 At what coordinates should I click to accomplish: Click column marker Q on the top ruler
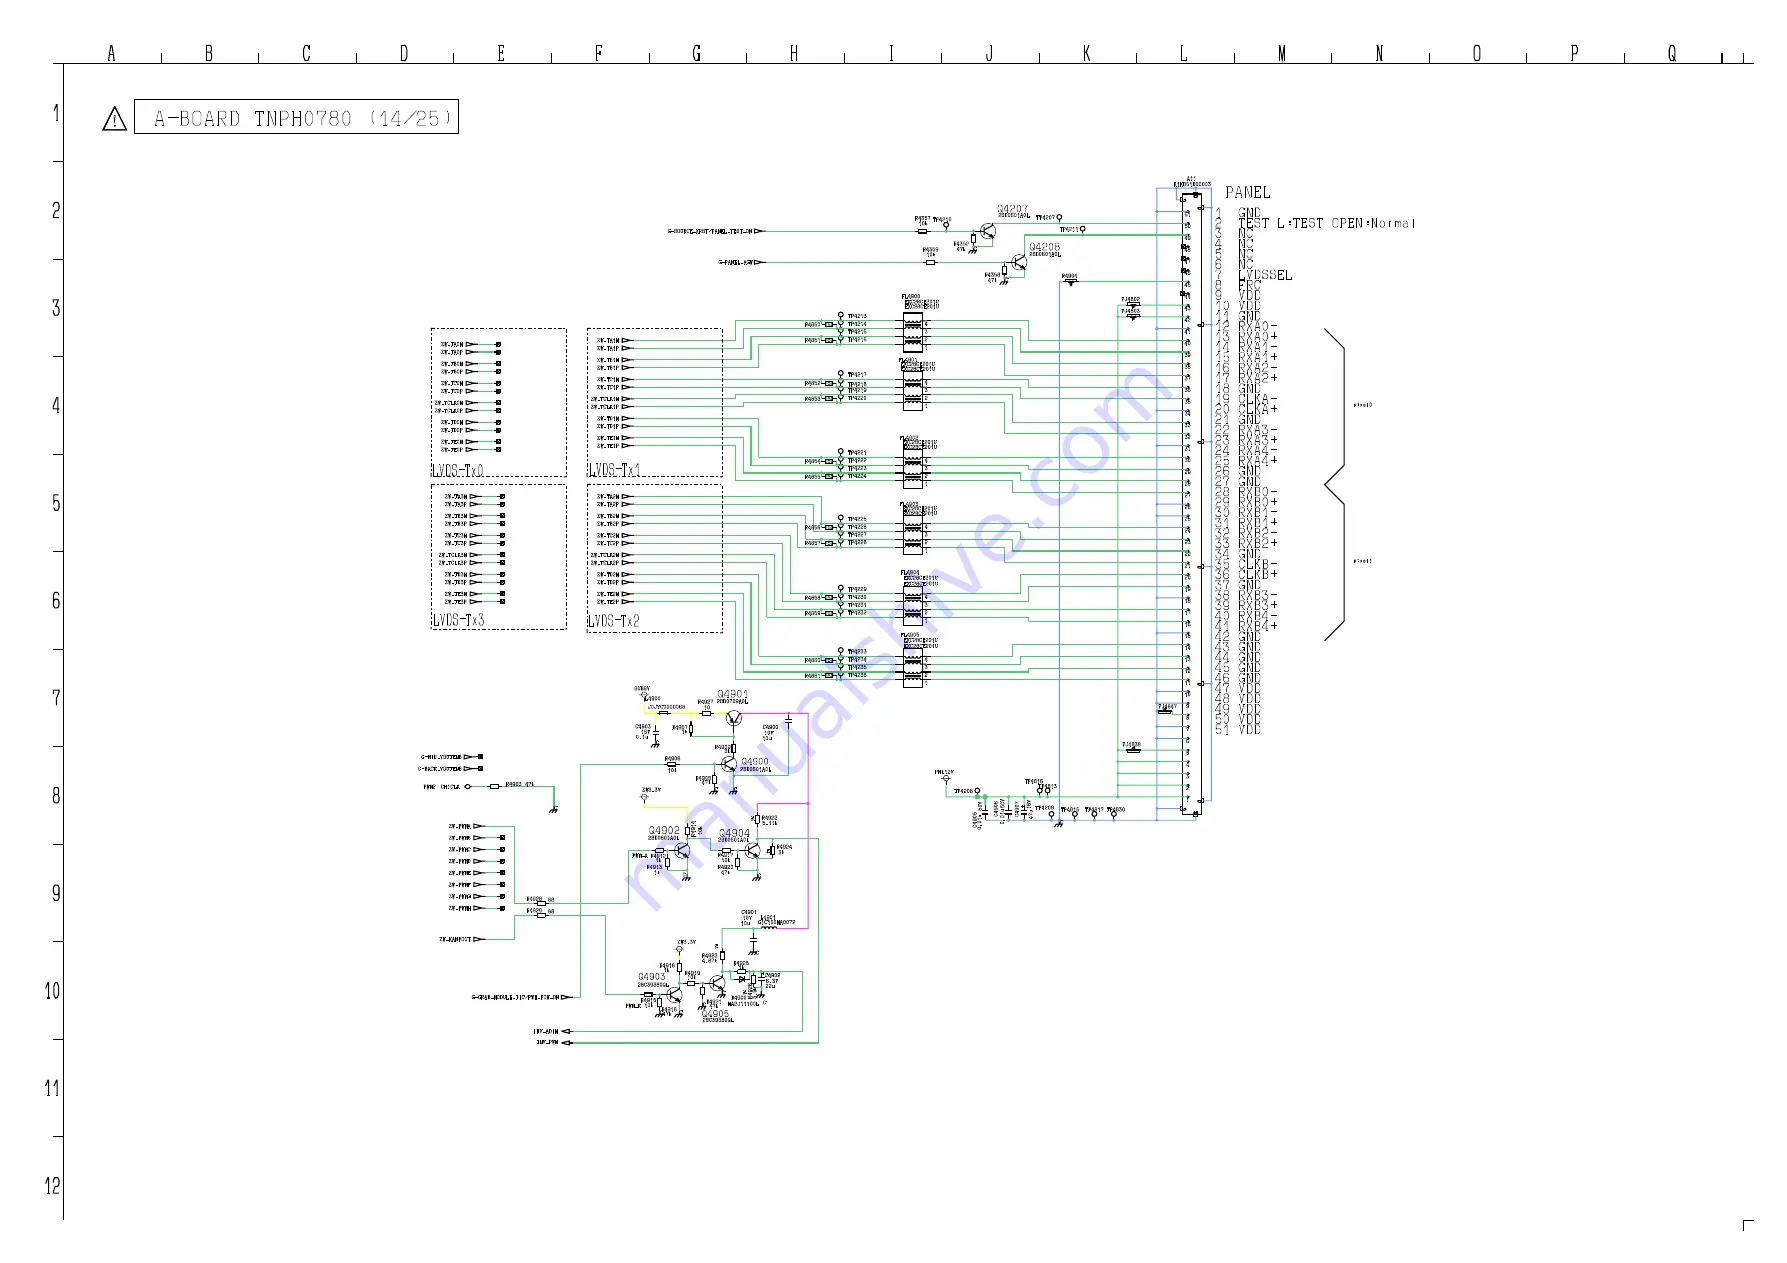point(1671,53)
